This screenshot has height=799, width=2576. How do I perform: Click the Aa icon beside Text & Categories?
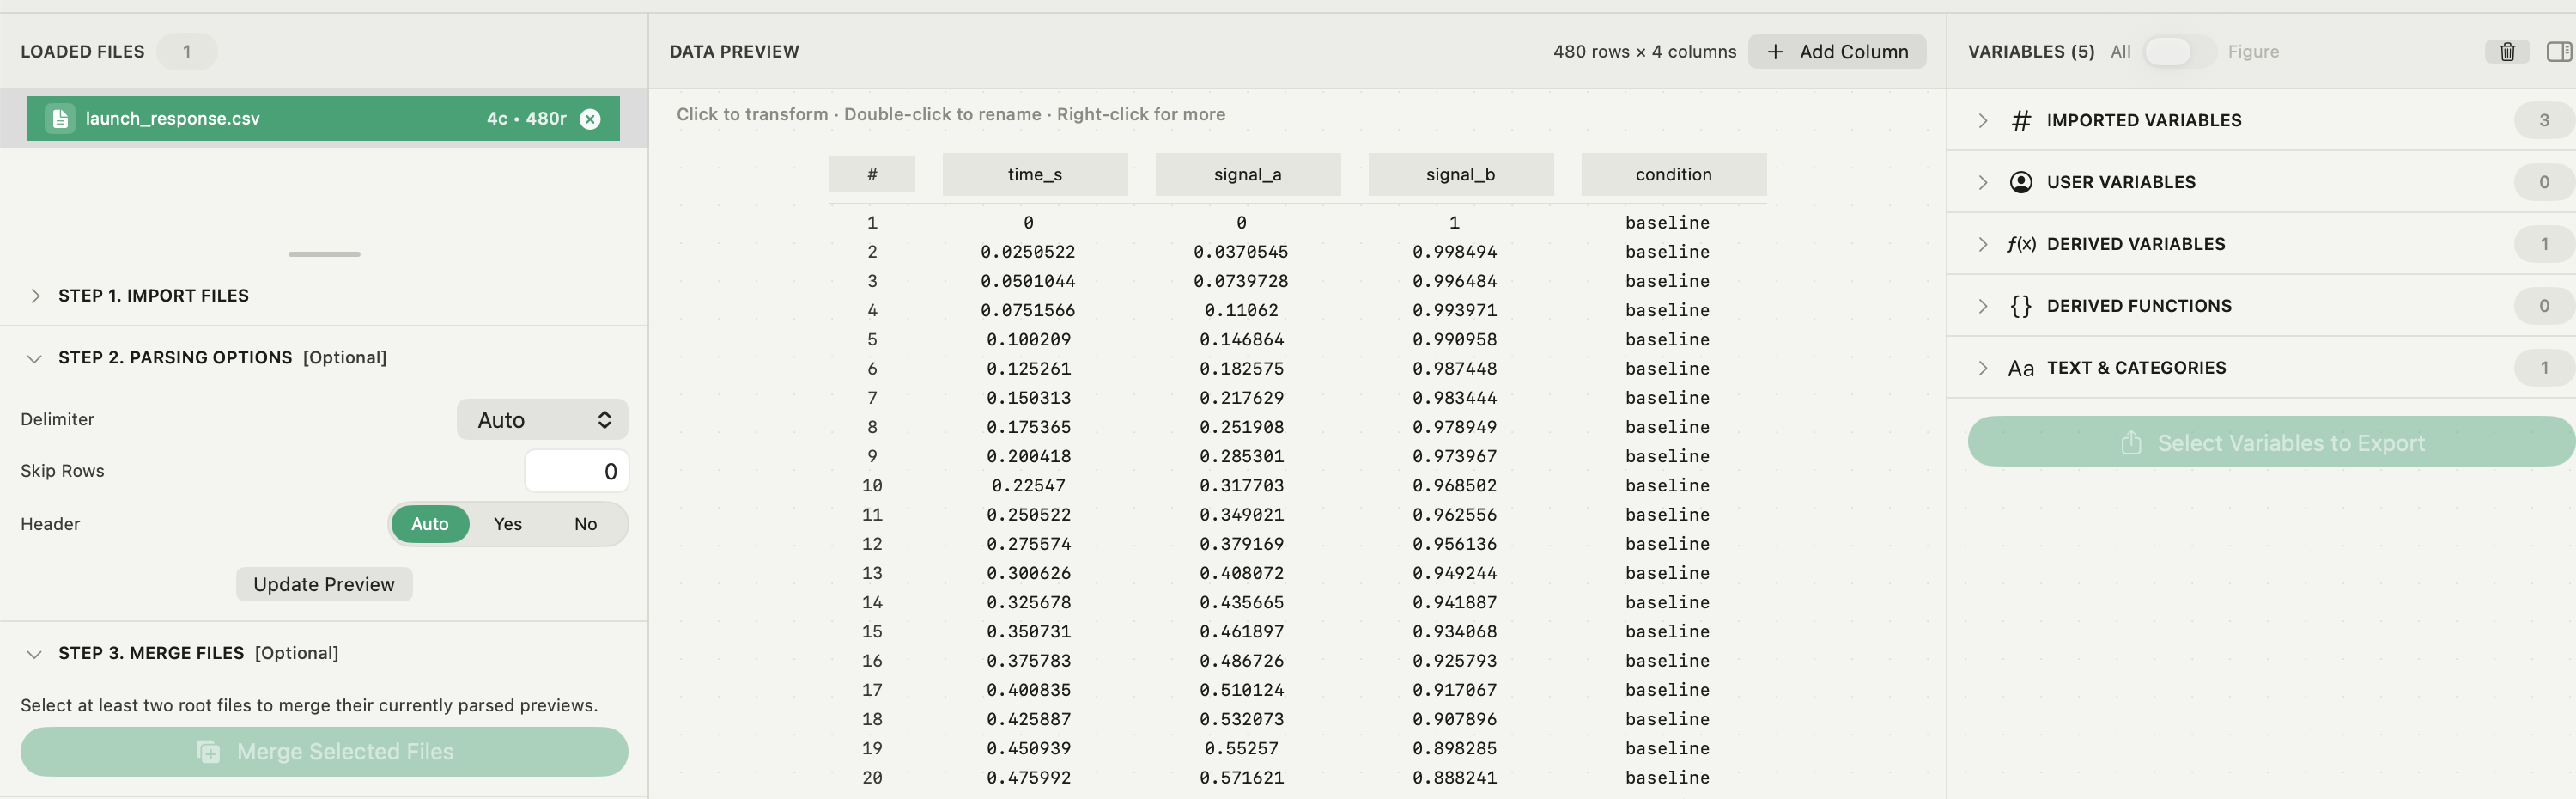coord(2021,368)
